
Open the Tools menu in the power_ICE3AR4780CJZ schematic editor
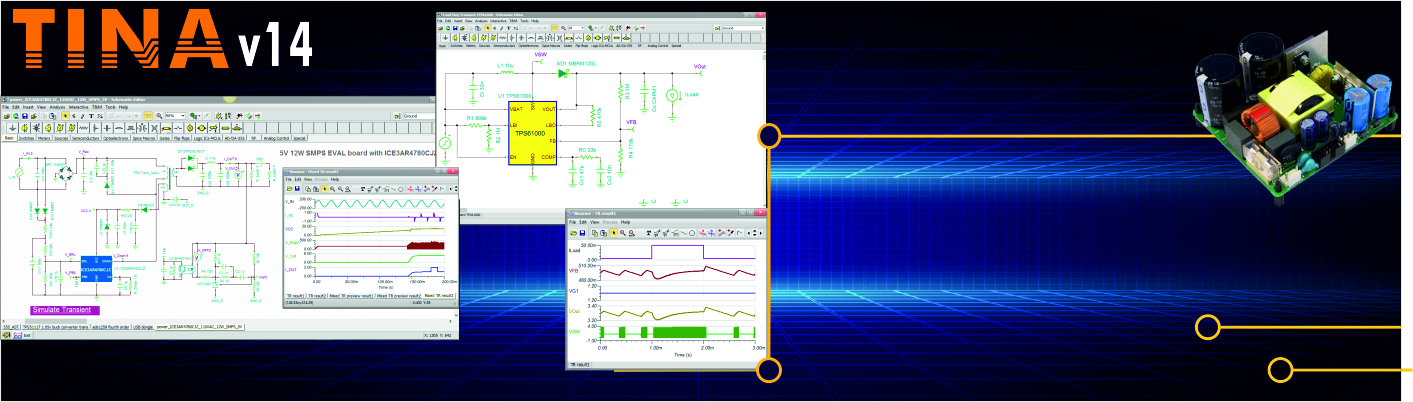pyautogui.click(x=110, y=107)
